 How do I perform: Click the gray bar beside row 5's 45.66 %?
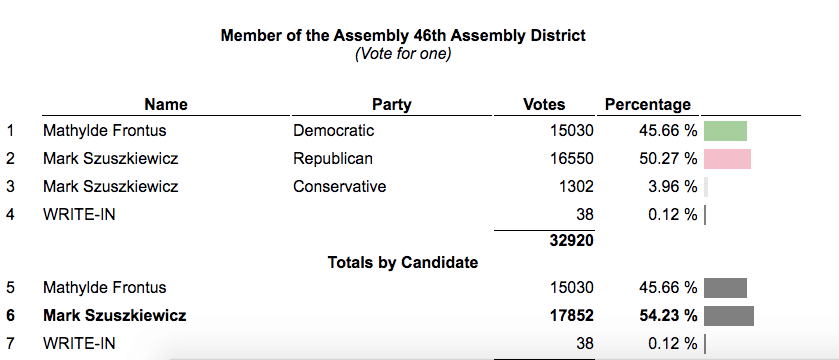pos(725,288)
